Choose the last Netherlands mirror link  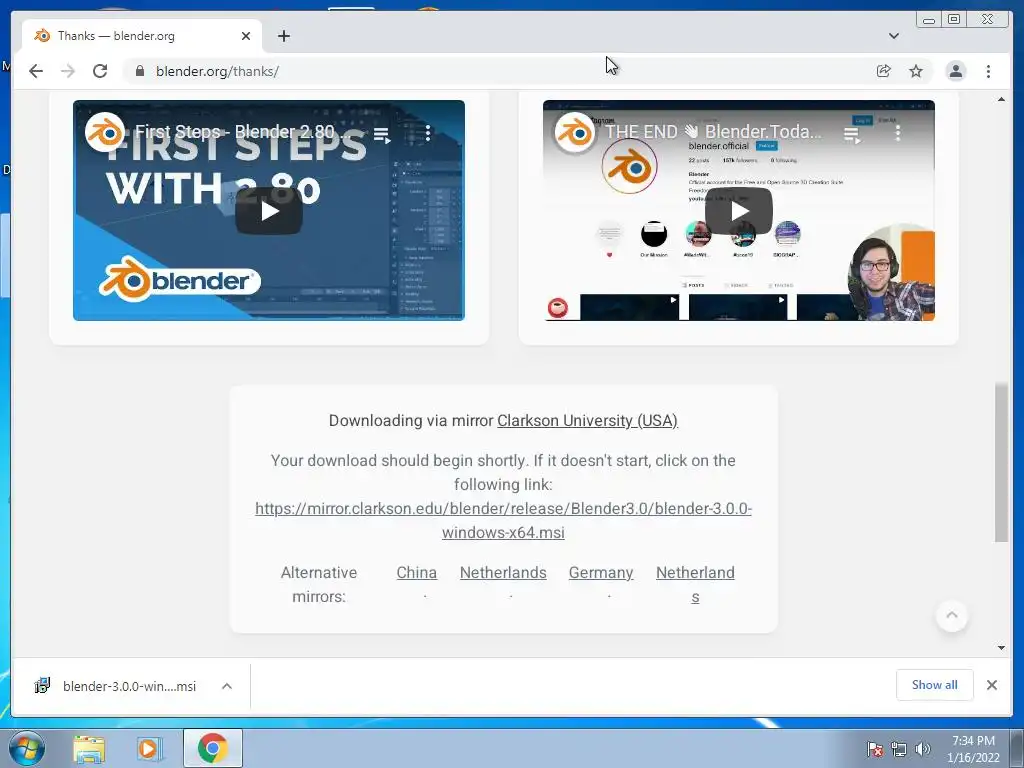(695, 584)
